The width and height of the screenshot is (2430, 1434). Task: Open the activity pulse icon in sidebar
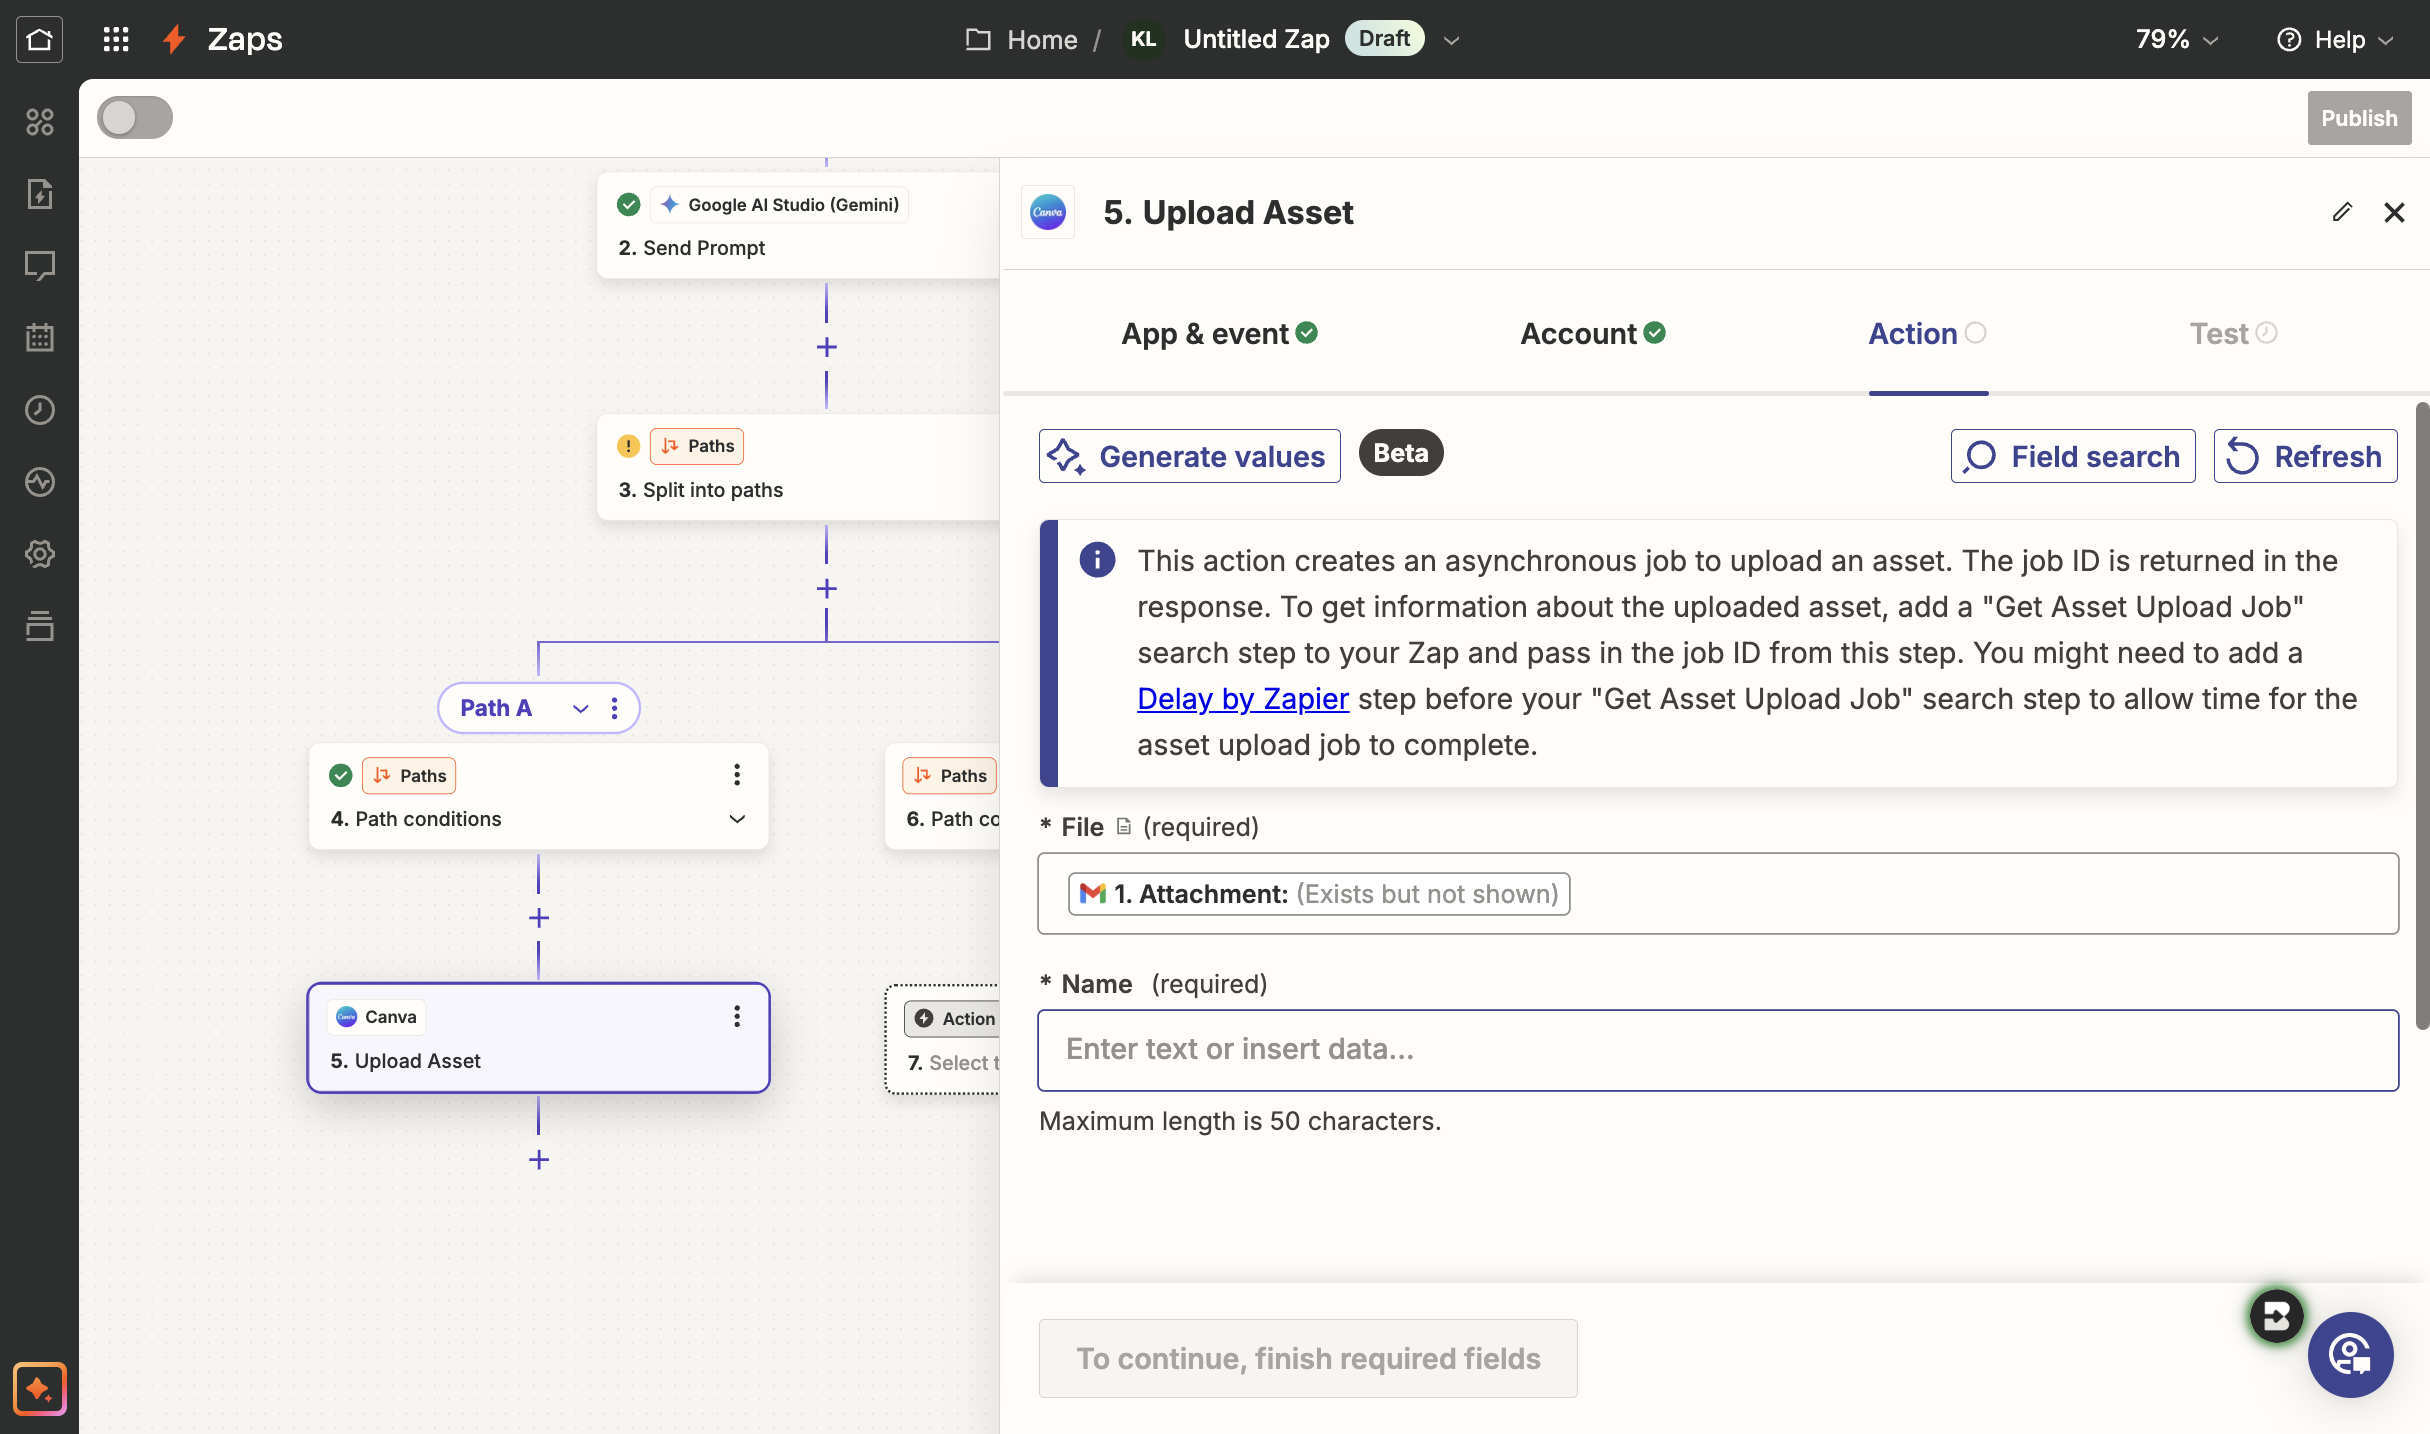point(39,481)
